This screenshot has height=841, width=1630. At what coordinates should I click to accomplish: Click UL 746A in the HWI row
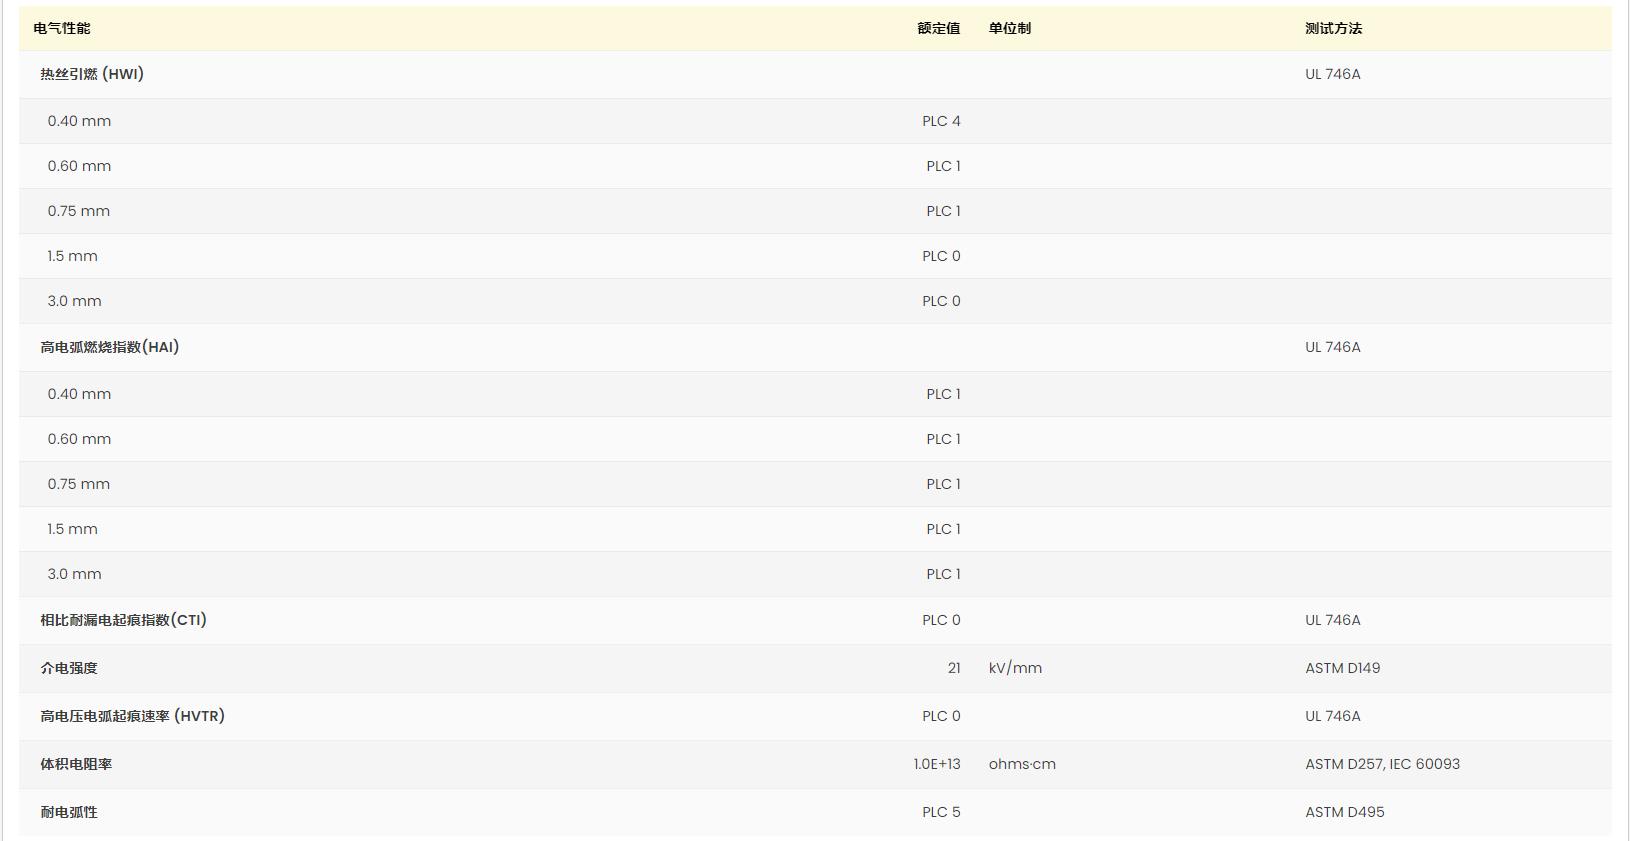point(1333,74)
